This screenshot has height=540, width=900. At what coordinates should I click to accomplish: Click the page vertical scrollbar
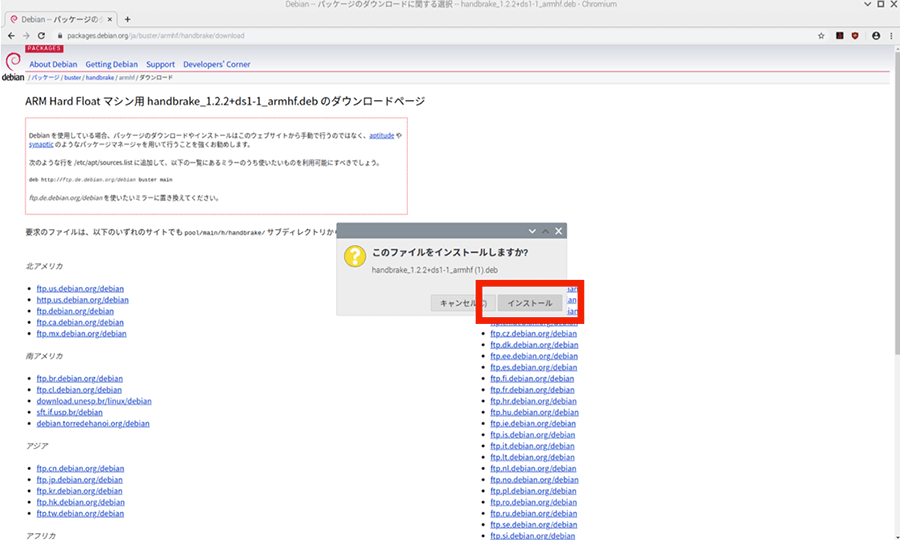tap(897, 201)
